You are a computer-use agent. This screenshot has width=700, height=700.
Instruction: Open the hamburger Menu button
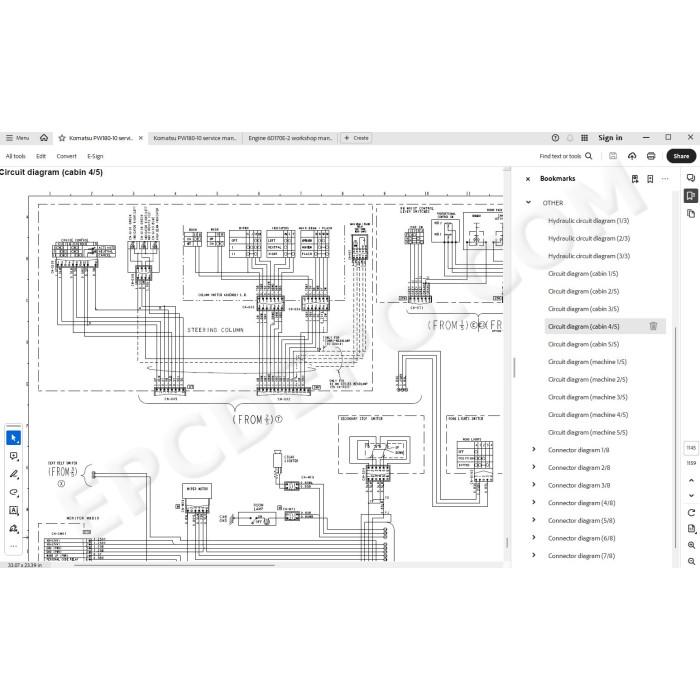point(17,138)
